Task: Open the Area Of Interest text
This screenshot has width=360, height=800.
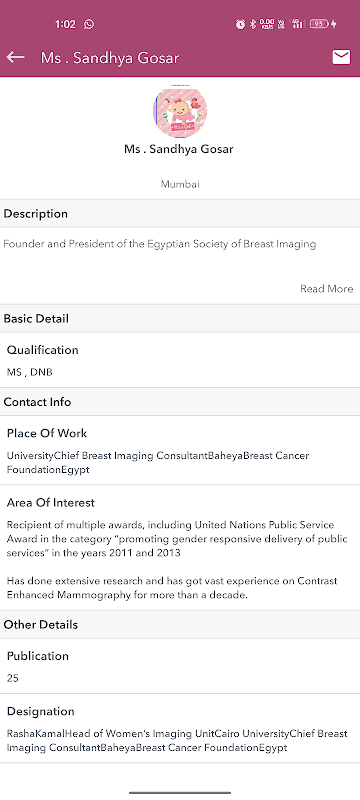Action: pos(180,548)
